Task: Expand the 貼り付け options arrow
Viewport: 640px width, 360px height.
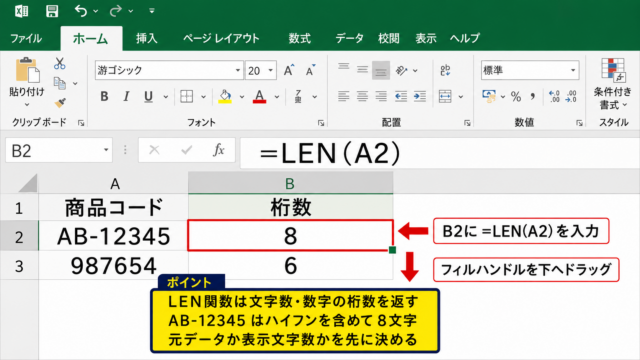Action: click(27, 104)
